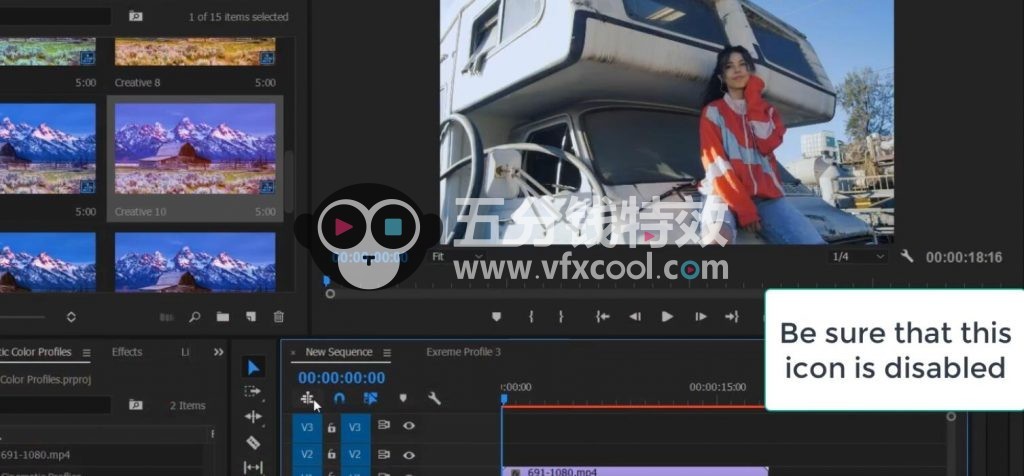
Task: Click lower project search field
Action: click(55, 405)
